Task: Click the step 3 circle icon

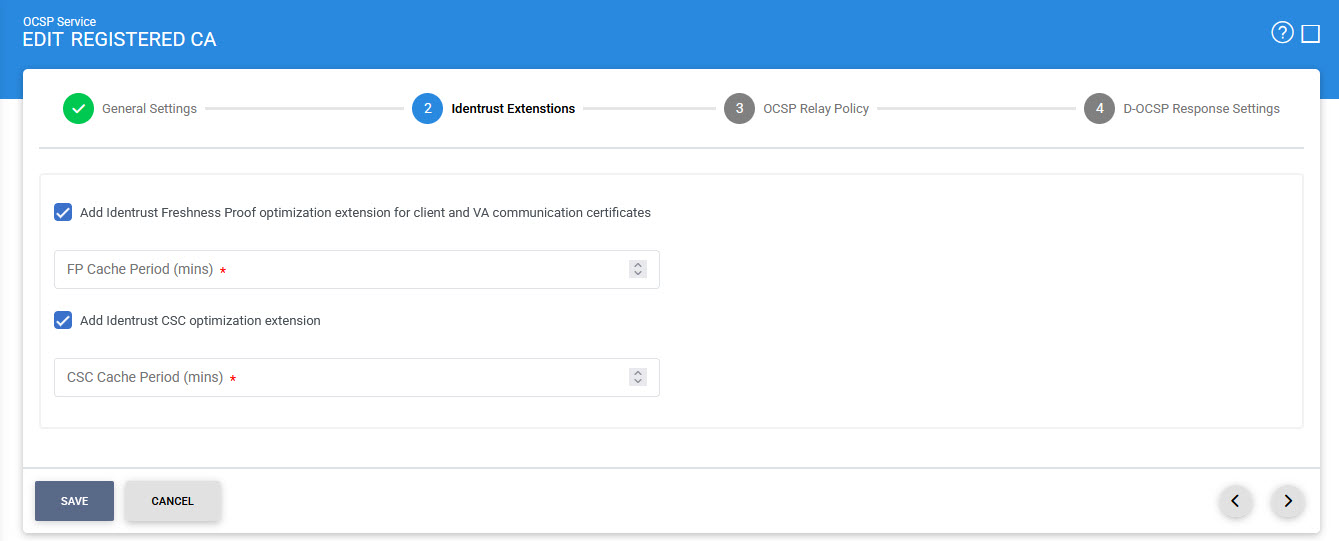Action: pos(739,109)
